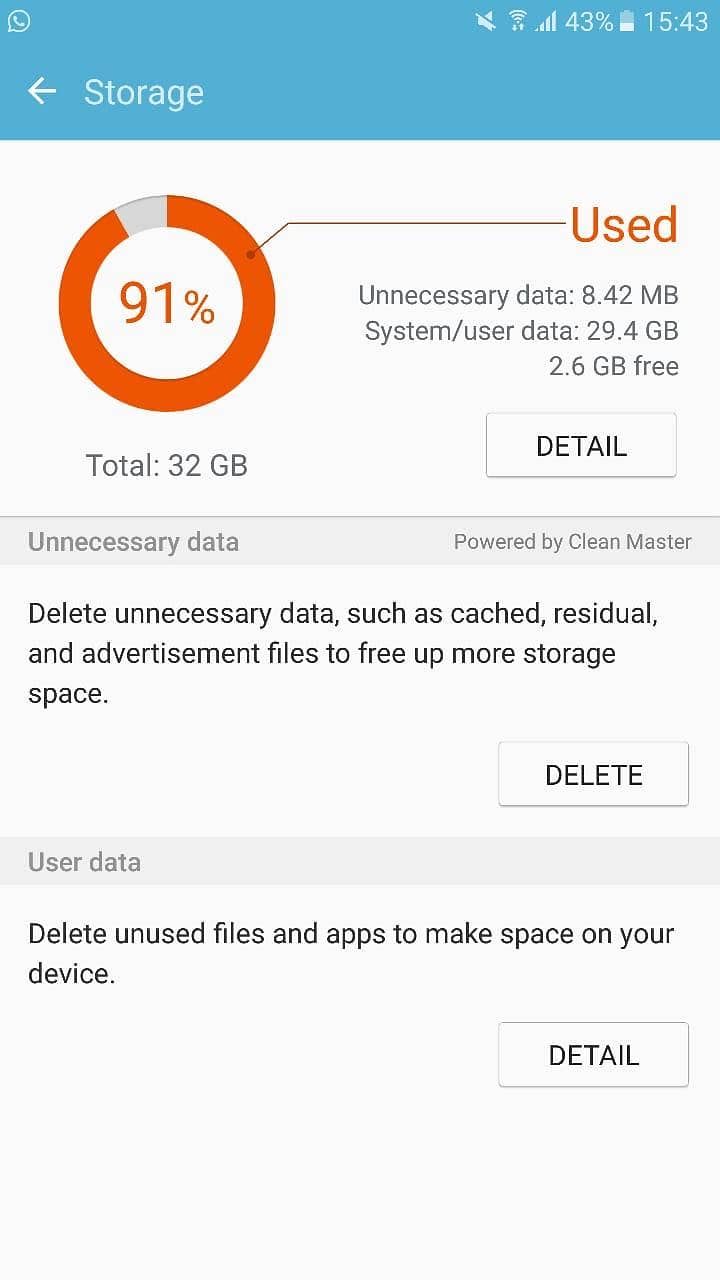This screenshot has width=720, height=1280.
Task: Tap the Wi-Fi icon in status bar
Action: pyautogui.click(x=517, y=21)
